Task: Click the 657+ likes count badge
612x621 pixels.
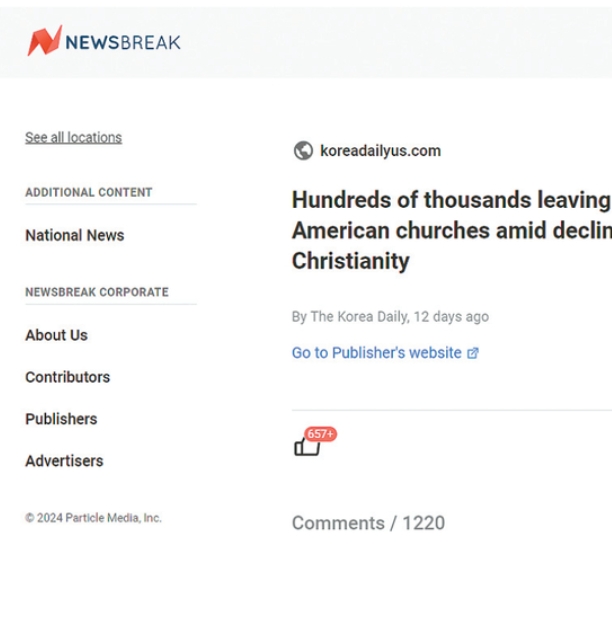Action: 321,434
